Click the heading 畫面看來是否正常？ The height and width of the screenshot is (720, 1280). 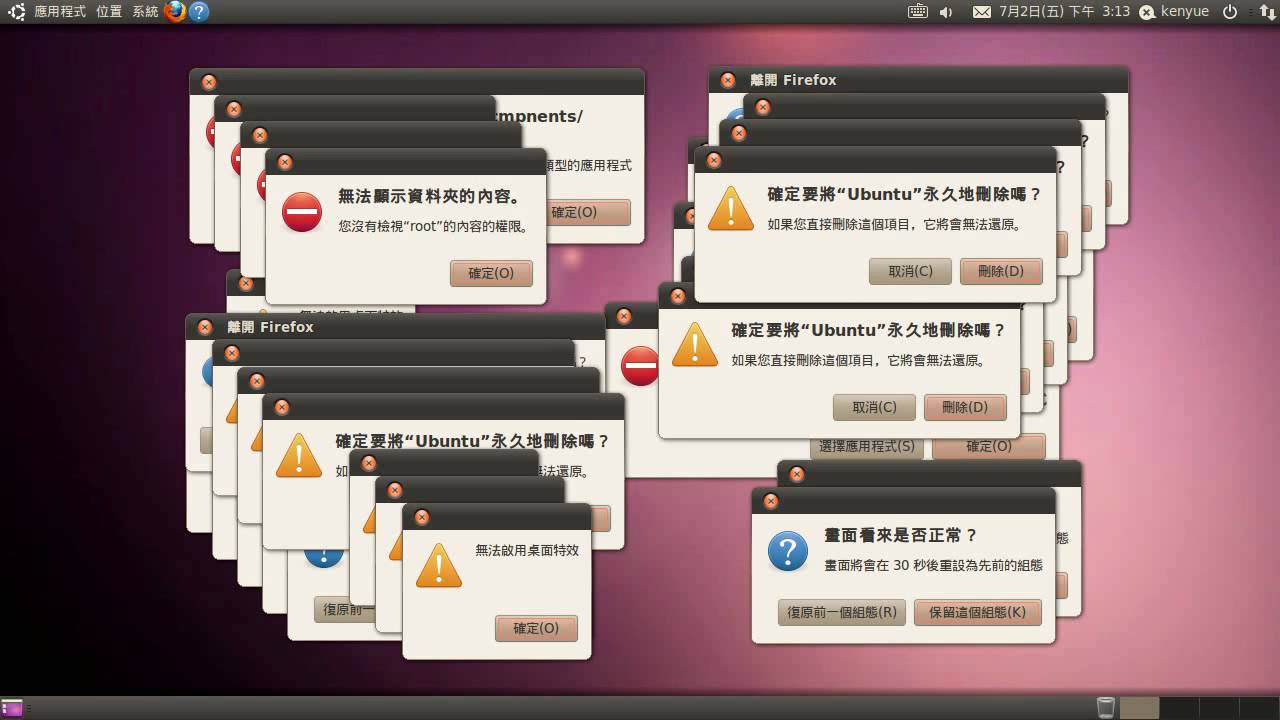tap(901, 536)
